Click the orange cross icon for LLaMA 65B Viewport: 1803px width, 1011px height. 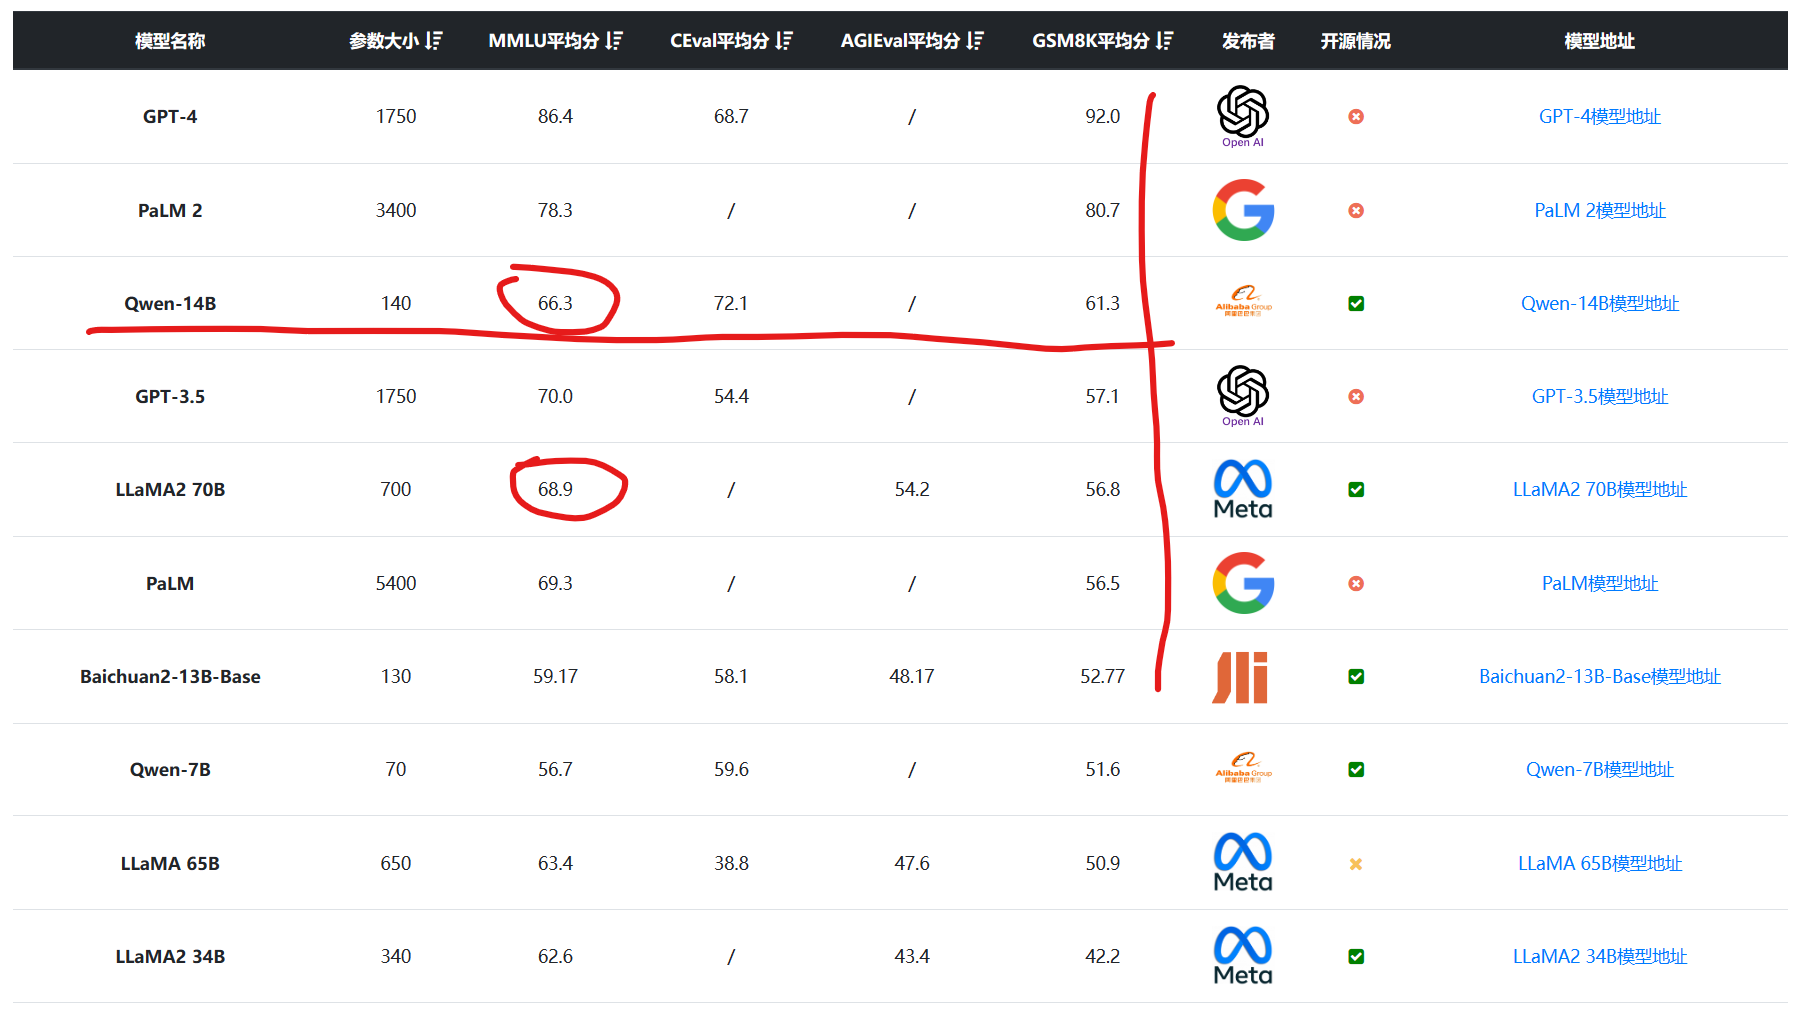click(1356, 864)
